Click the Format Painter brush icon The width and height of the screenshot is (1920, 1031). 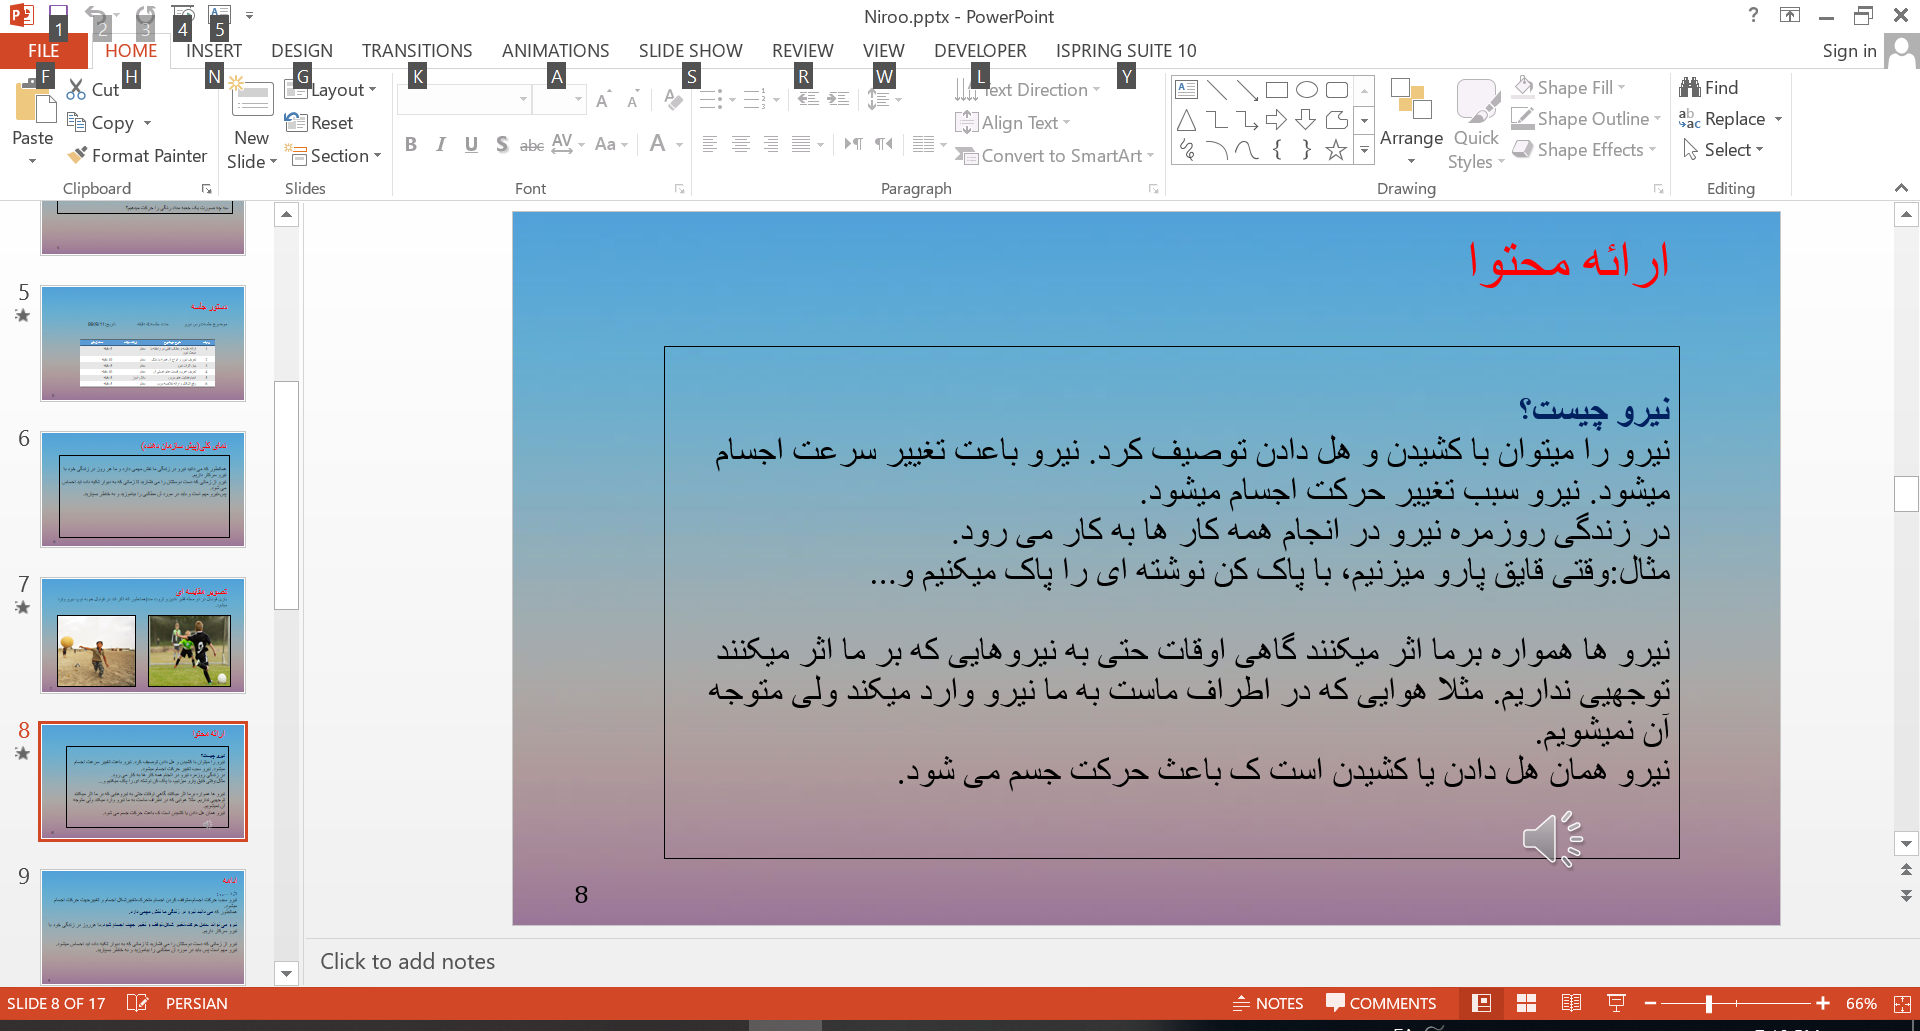77,156
